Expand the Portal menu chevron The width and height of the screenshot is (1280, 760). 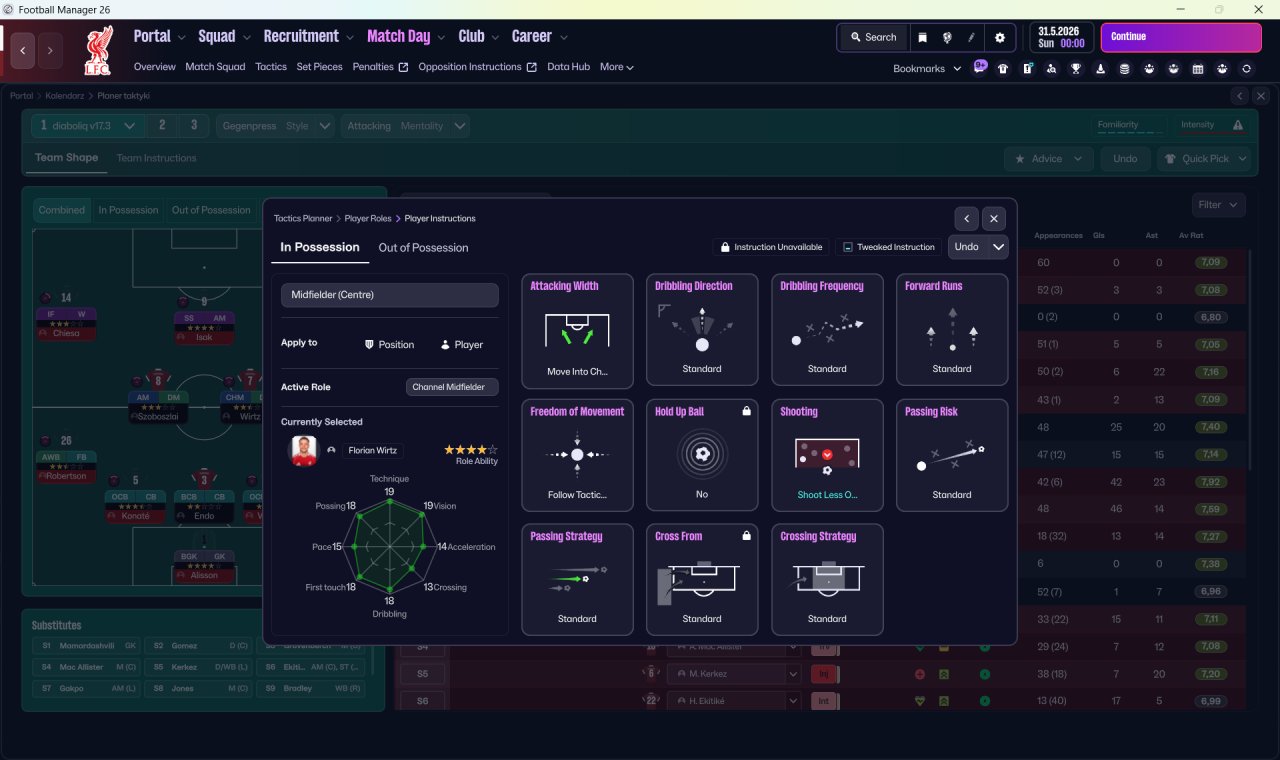(181, 37)
